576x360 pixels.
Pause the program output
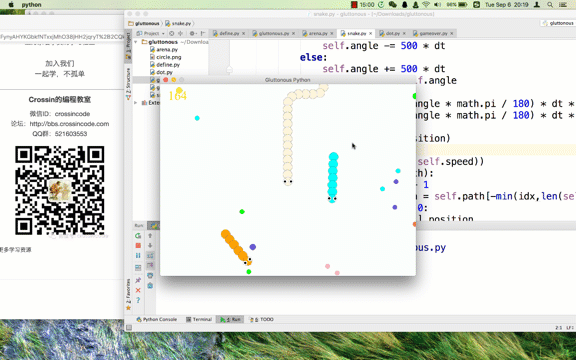click(138, 255)
